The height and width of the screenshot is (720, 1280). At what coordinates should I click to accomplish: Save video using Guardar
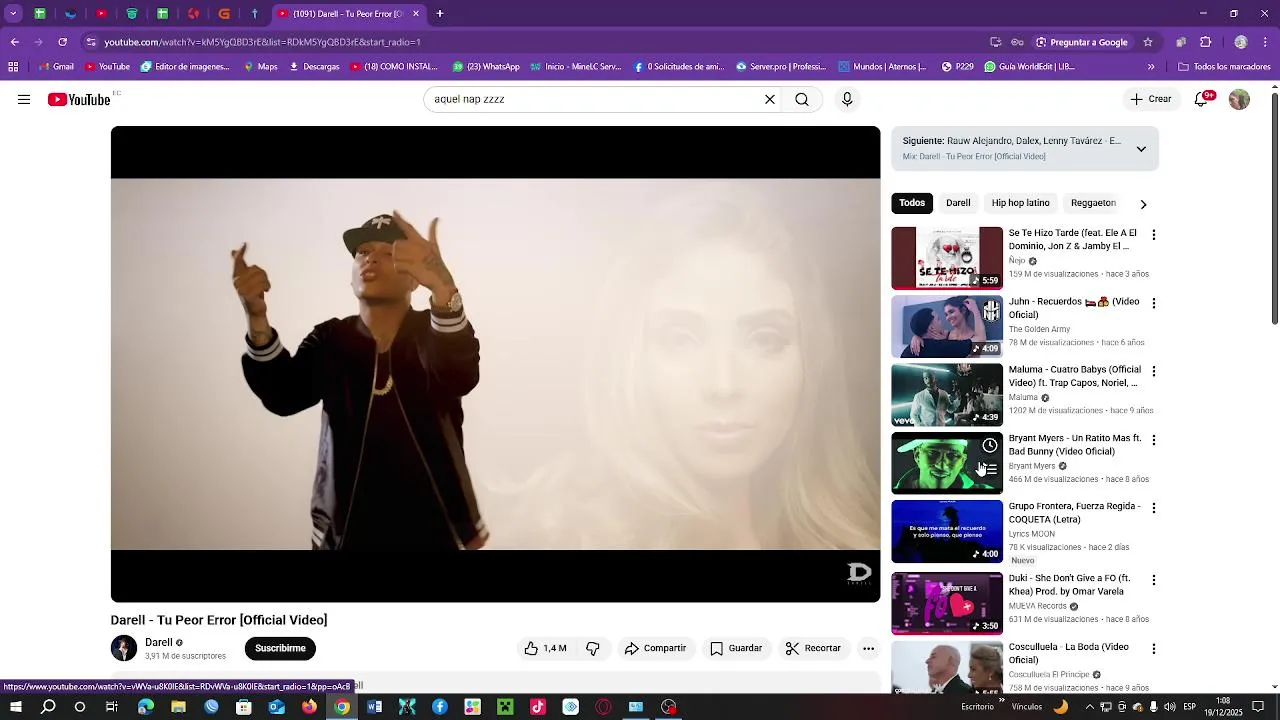pos(736,648)
